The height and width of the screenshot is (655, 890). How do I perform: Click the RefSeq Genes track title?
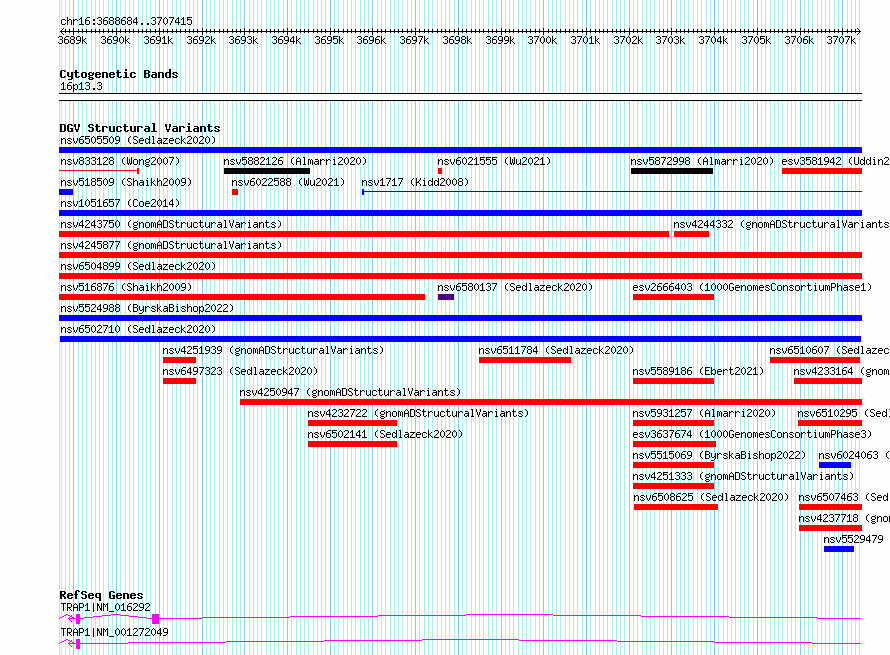click(101, 595)
